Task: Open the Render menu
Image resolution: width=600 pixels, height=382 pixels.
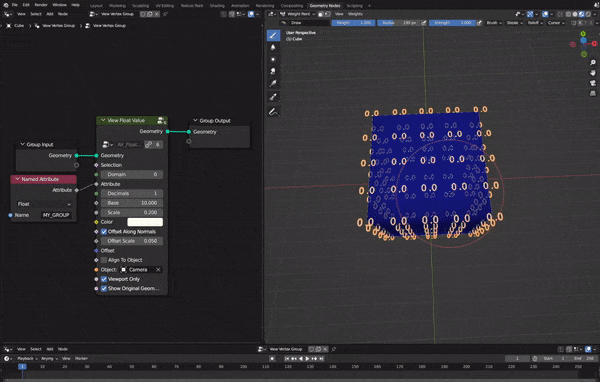Action: (41, 5)
